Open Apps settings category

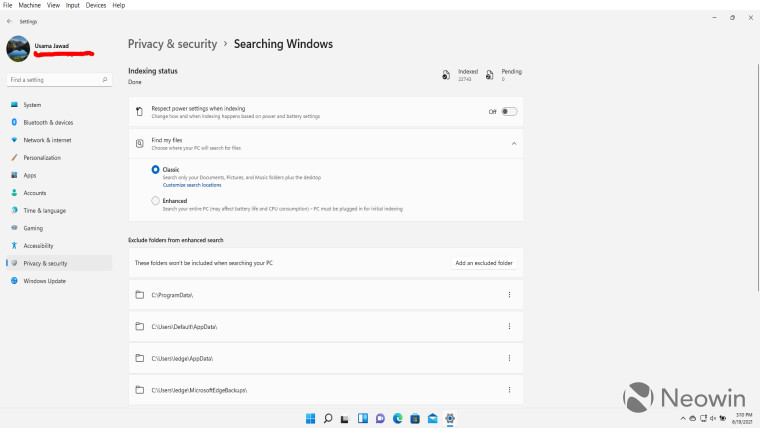59,175
